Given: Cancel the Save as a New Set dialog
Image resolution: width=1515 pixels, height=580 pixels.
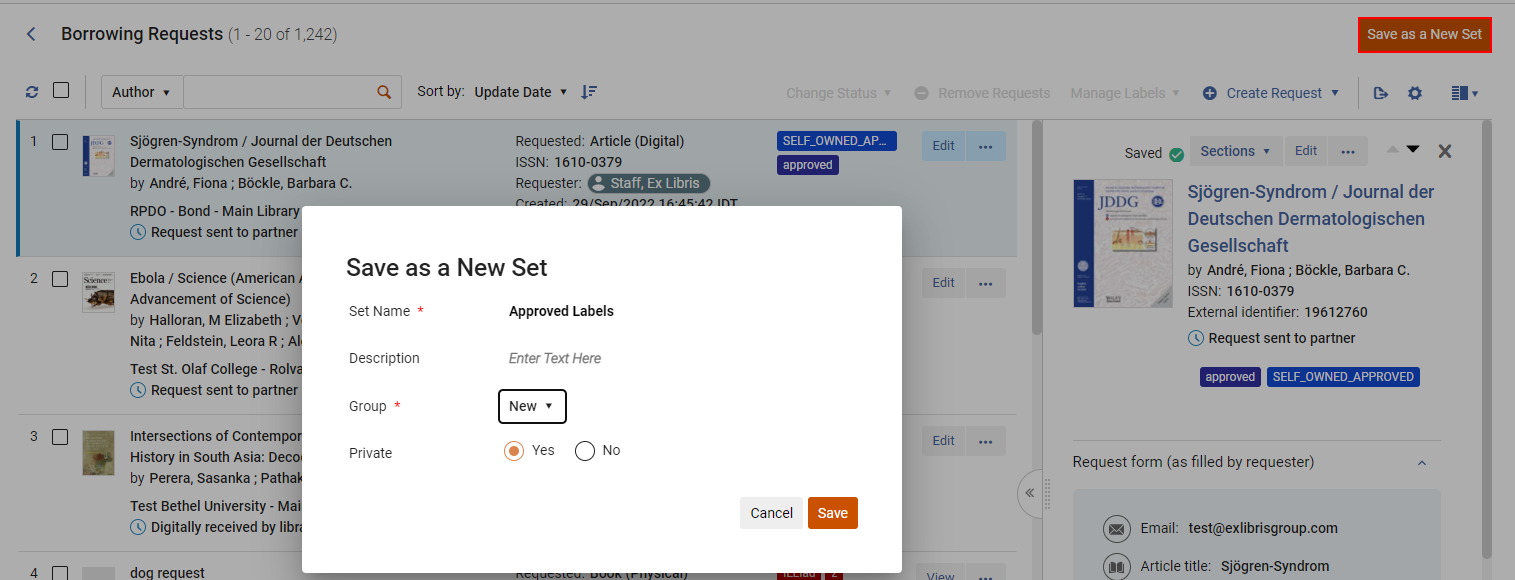Looking at the screenshot, I should tap(771, 513).
